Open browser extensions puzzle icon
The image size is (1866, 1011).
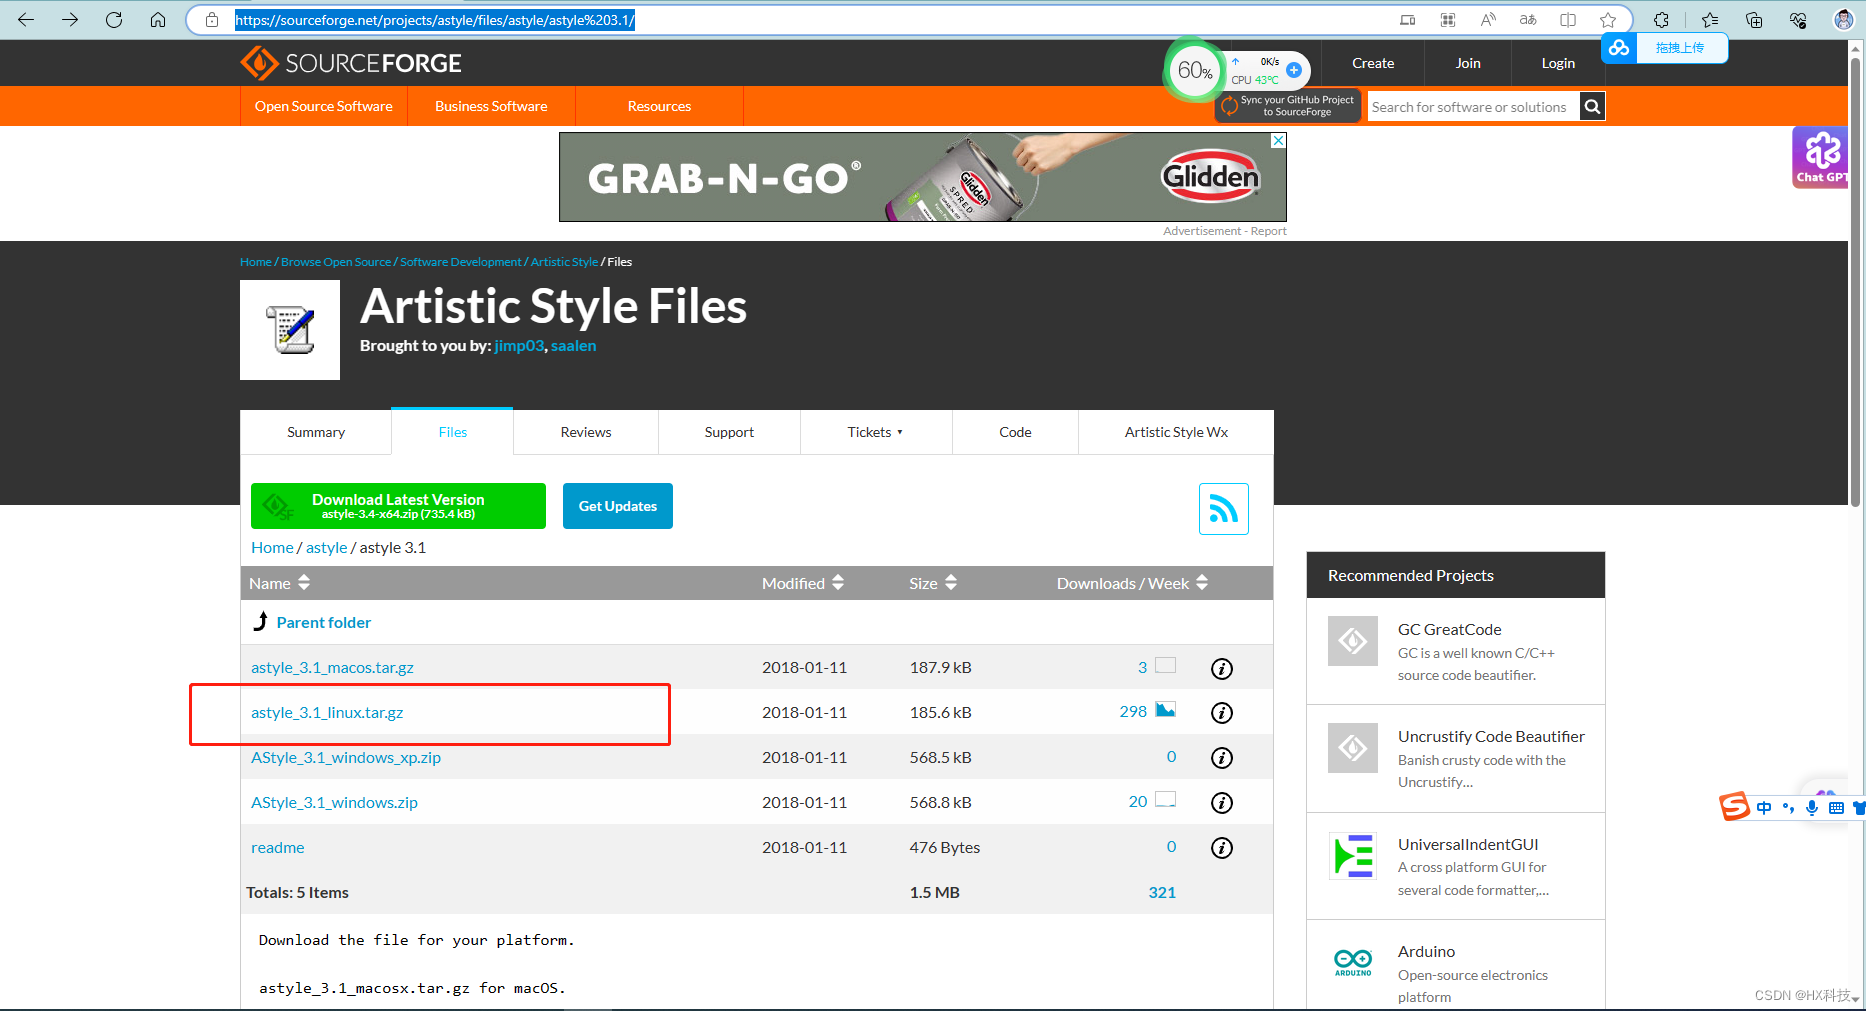(1661, 20)
